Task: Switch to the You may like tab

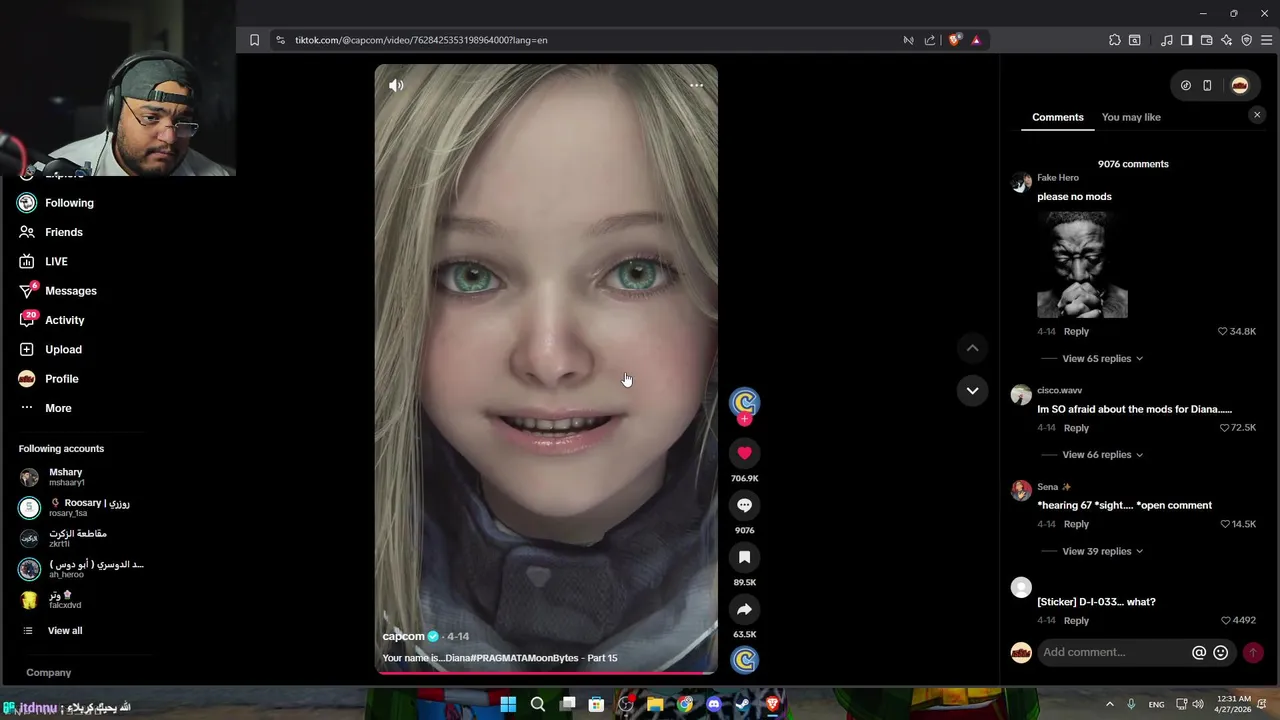Action: [1131, 117]
